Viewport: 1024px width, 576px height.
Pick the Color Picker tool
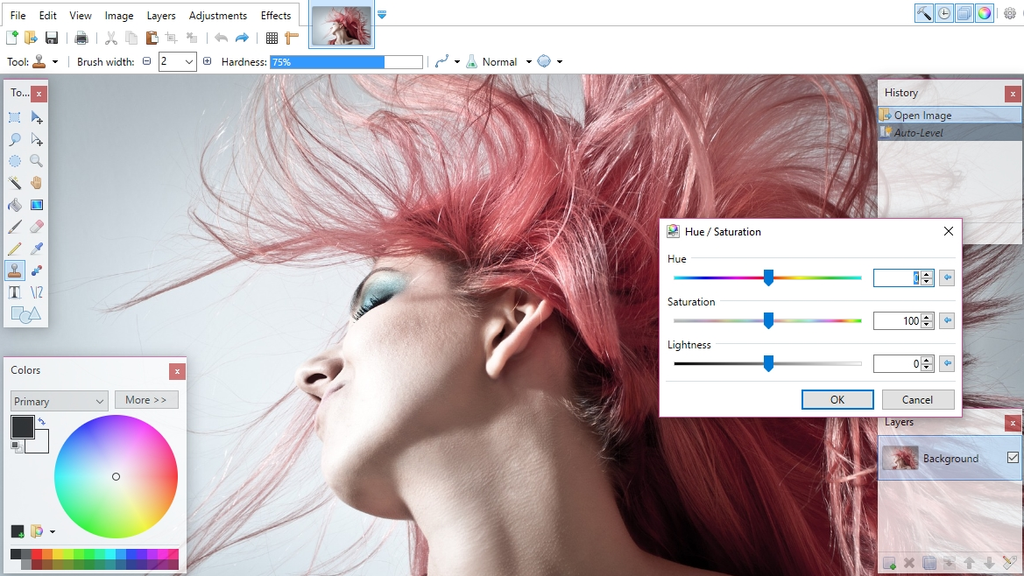click(38, 249)
